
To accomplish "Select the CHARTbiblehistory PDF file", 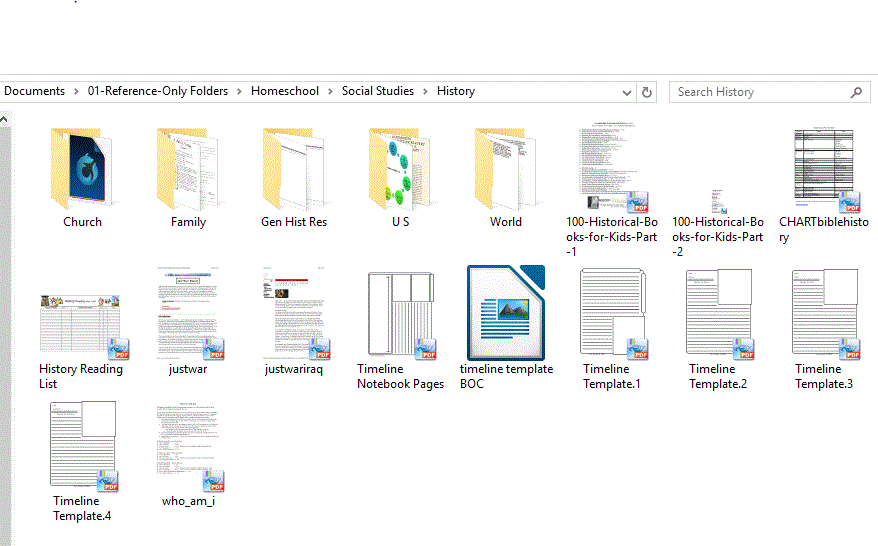I will coord(823,170).
